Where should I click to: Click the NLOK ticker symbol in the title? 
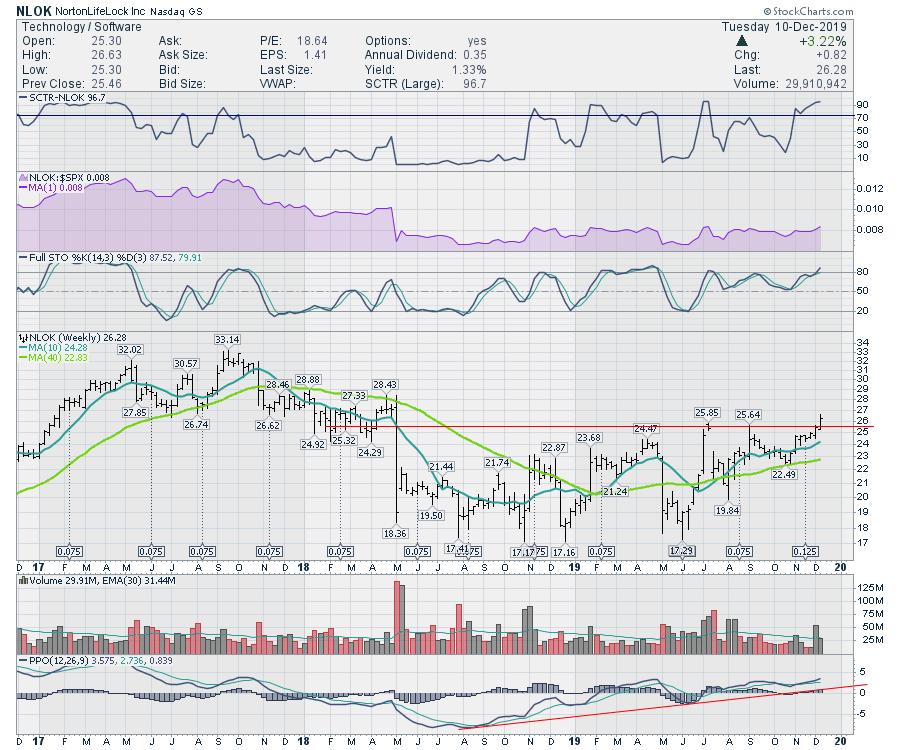click(34, 11)
